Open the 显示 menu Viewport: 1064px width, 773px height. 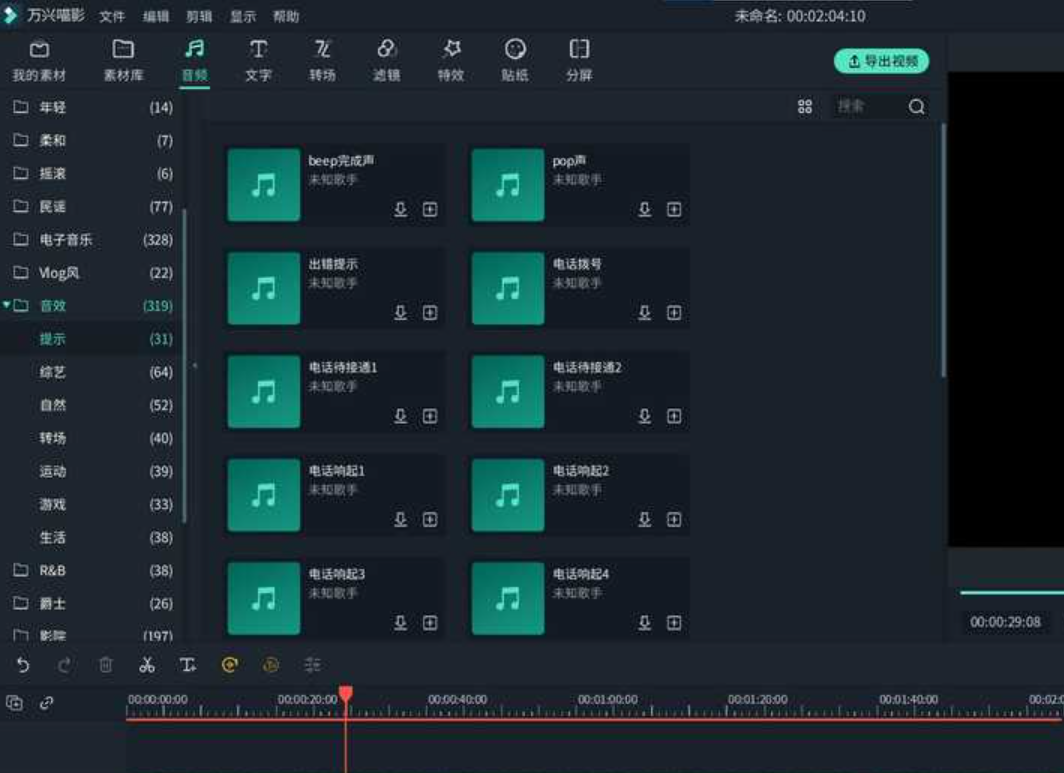[243, 16]
